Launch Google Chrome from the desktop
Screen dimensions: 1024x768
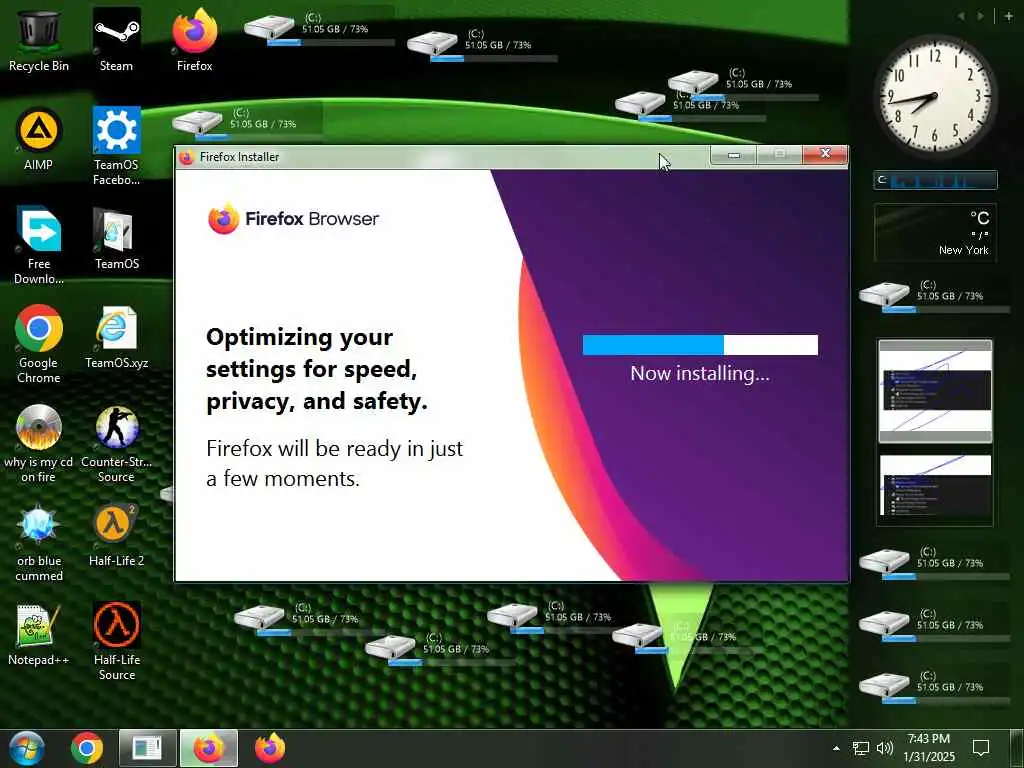click(39, 344)
